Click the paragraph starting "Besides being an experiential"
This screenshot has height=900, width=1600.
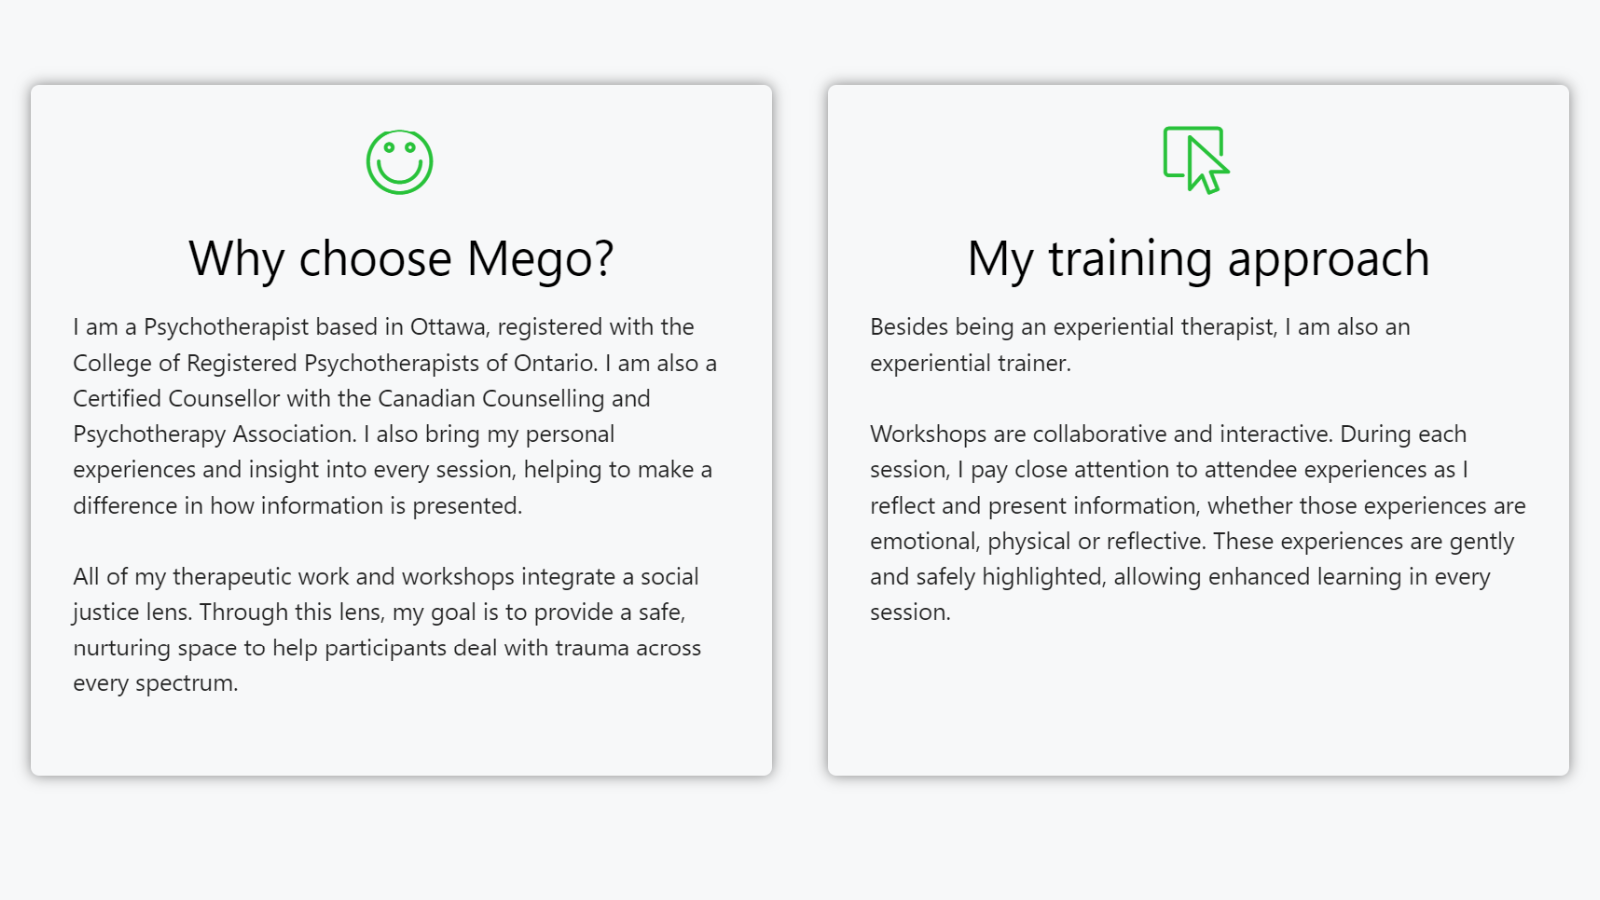(1140, 345)
